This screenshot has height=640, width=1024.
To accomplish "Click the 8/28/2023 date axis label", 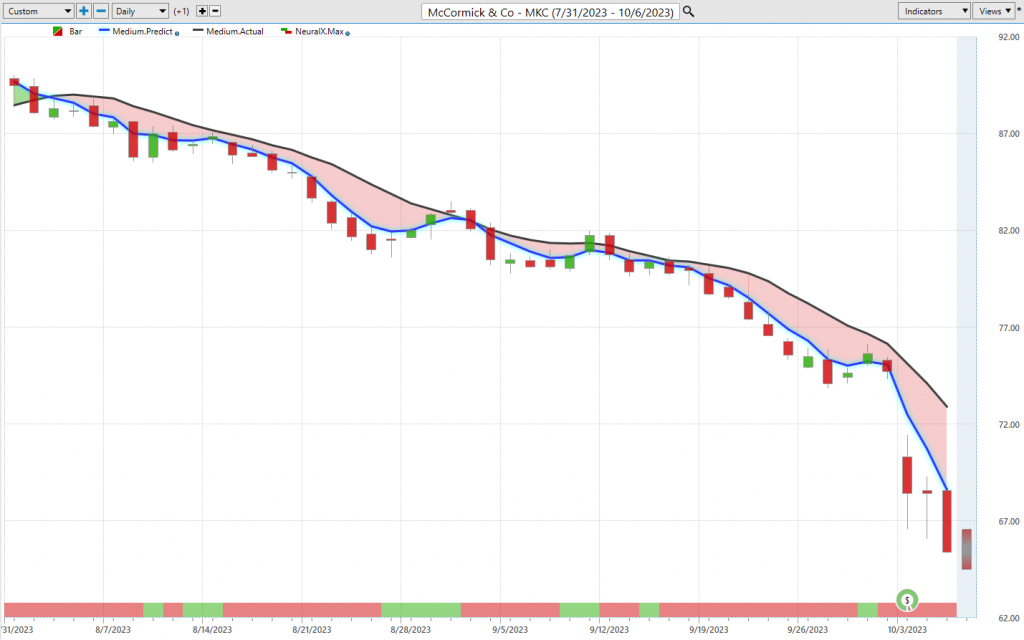I will [411, 630].
